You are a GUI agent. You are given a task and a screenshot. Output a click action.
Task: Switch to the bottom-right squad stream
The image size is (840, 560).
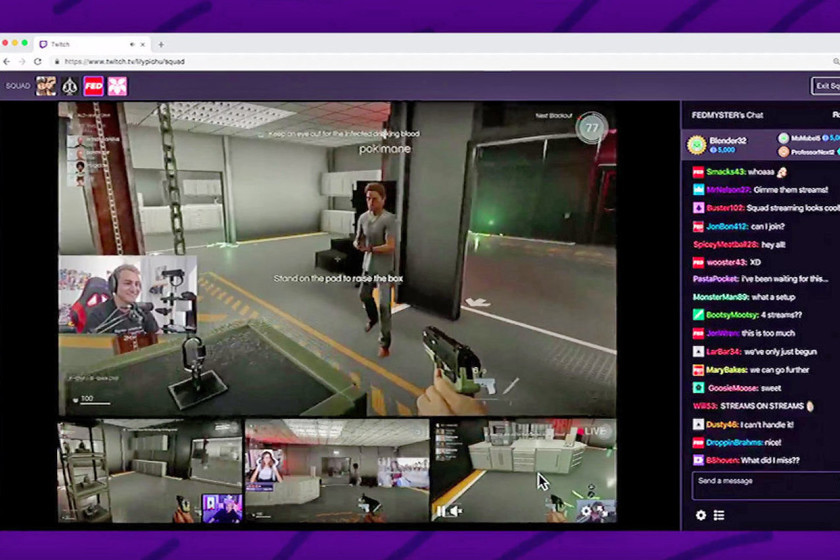(x=524, y=471)
